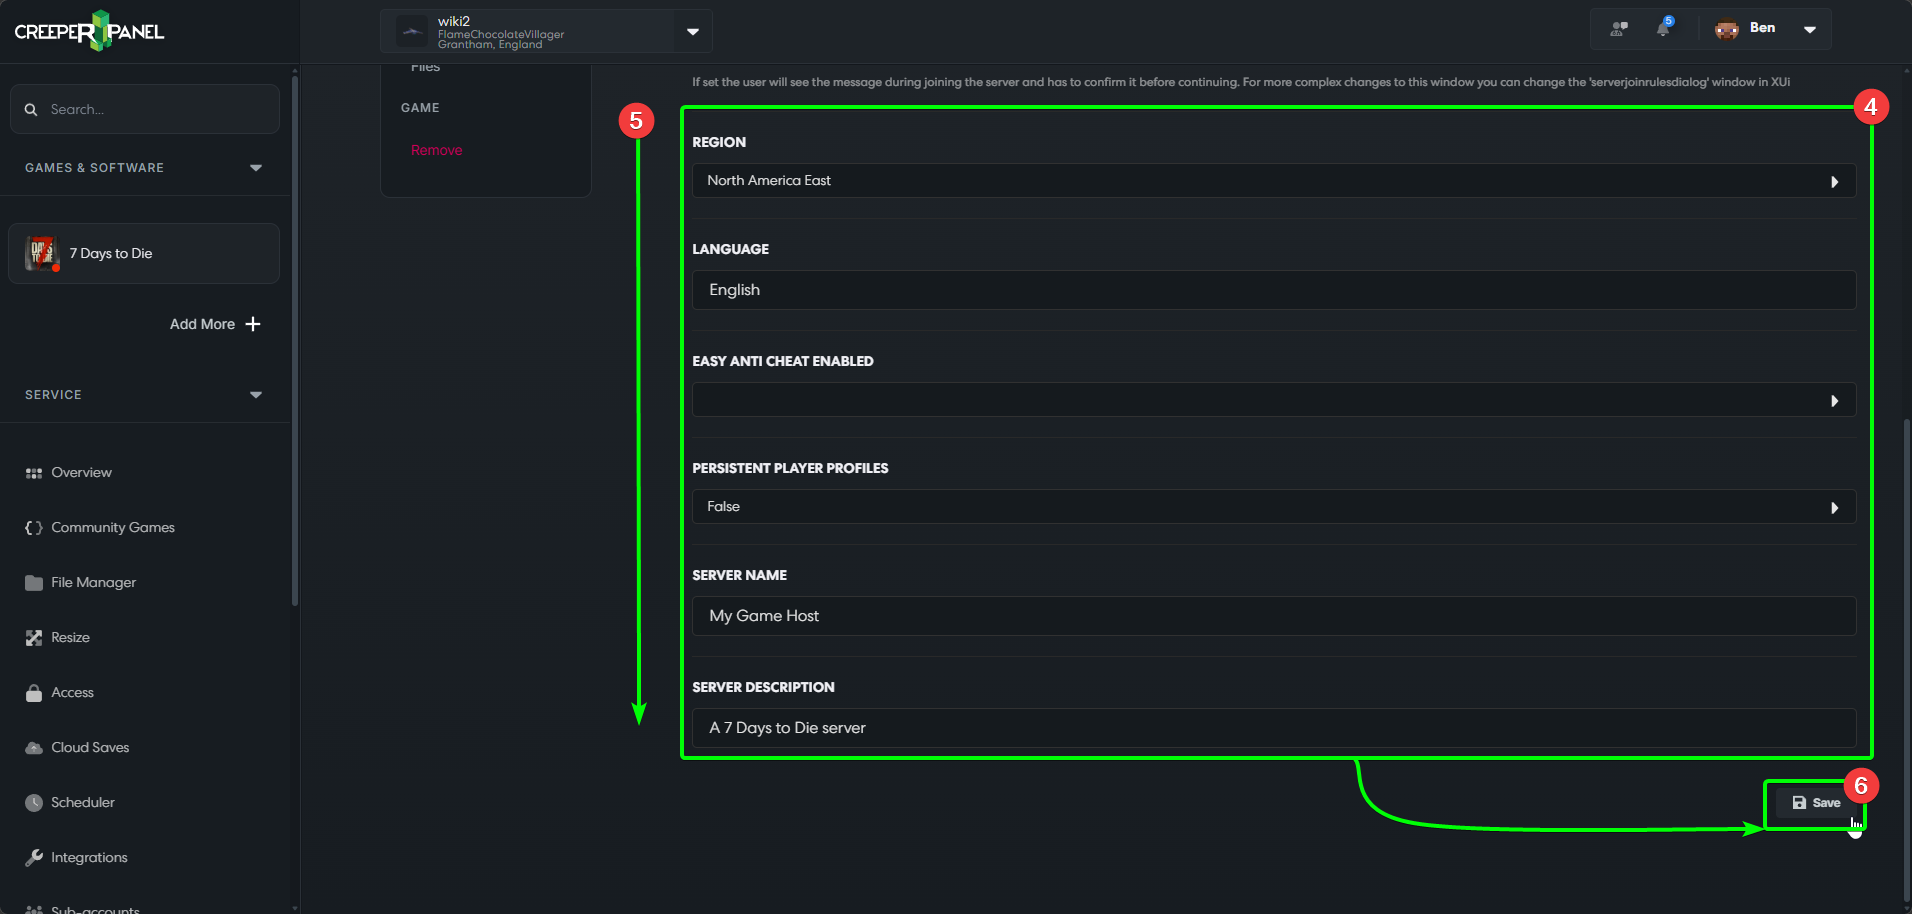Open notifications via the bell icon
Viewport: 1912px width, 914px height.
[x=1664, y=28]
